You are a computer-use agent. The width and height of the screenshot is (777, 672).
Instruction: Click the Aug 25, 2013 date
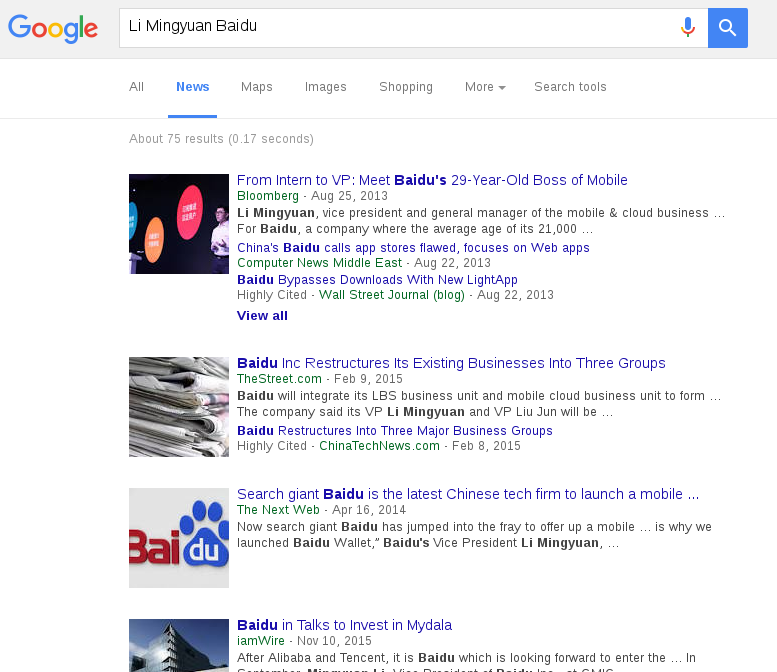click(349, 196)
